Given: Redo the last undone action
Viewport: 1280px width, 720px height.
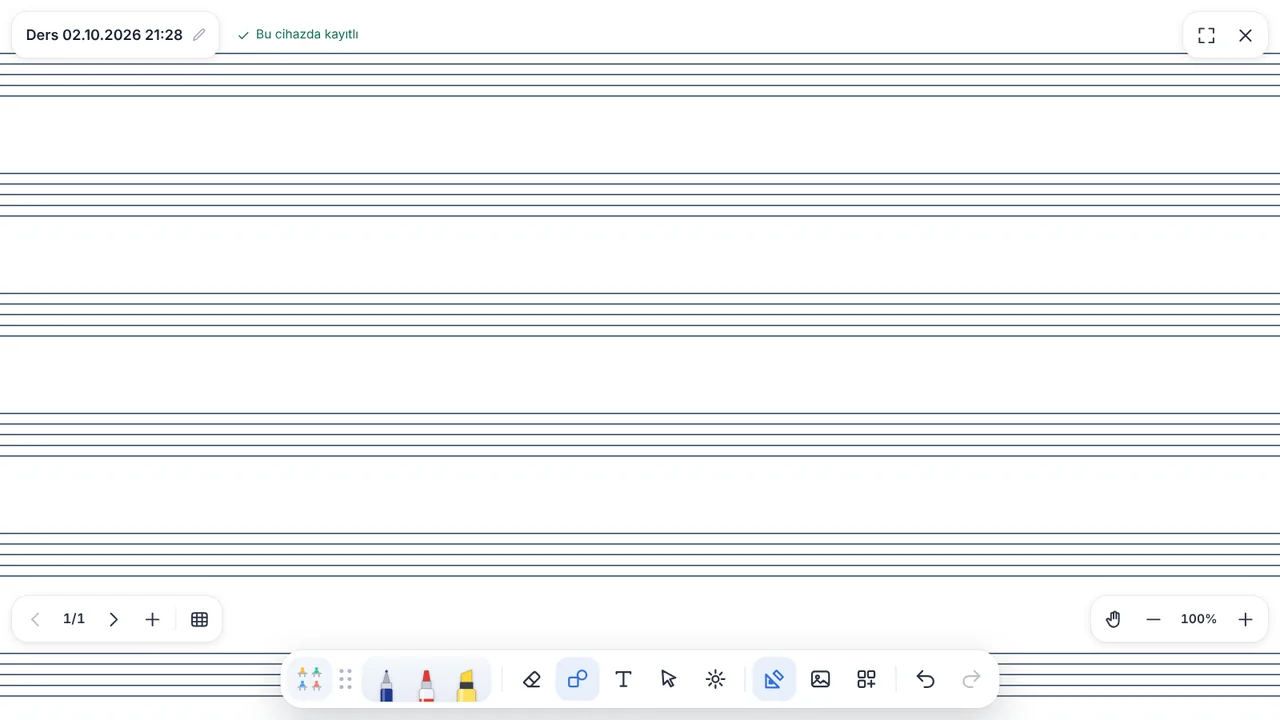Looking at the screenshot, I should point(971,679).
